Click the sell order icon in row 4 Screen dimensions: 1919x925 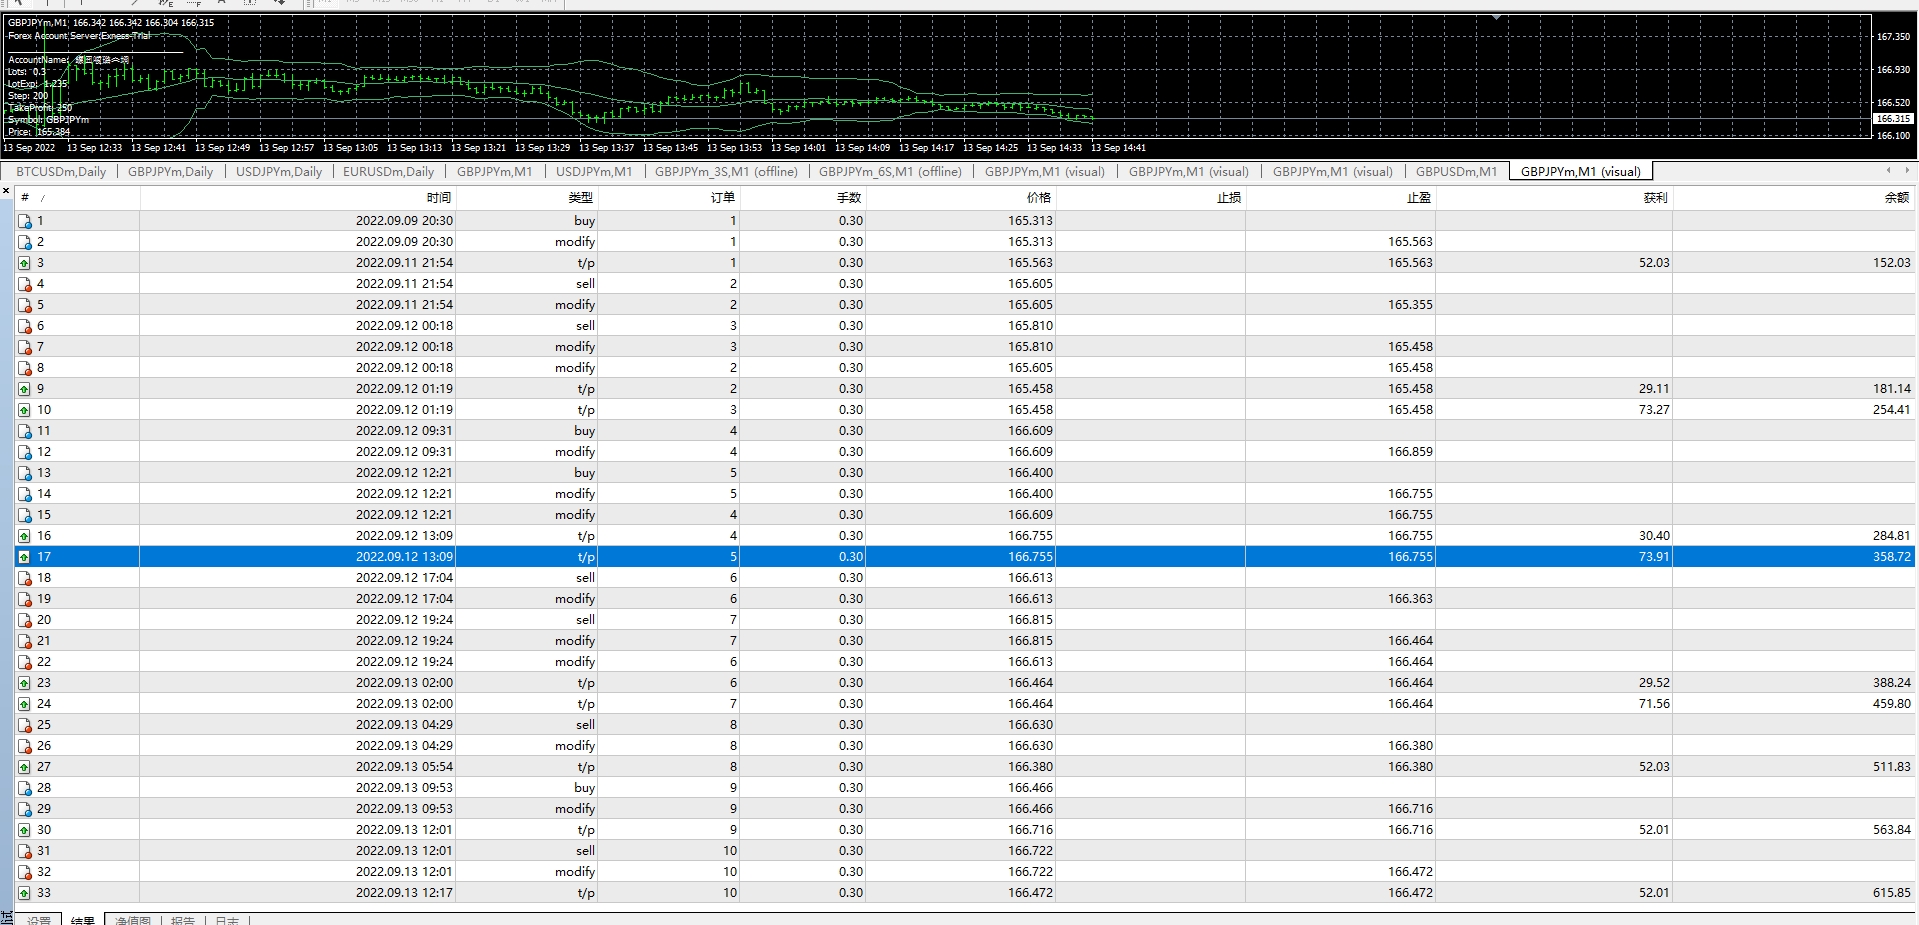point(25,284)
